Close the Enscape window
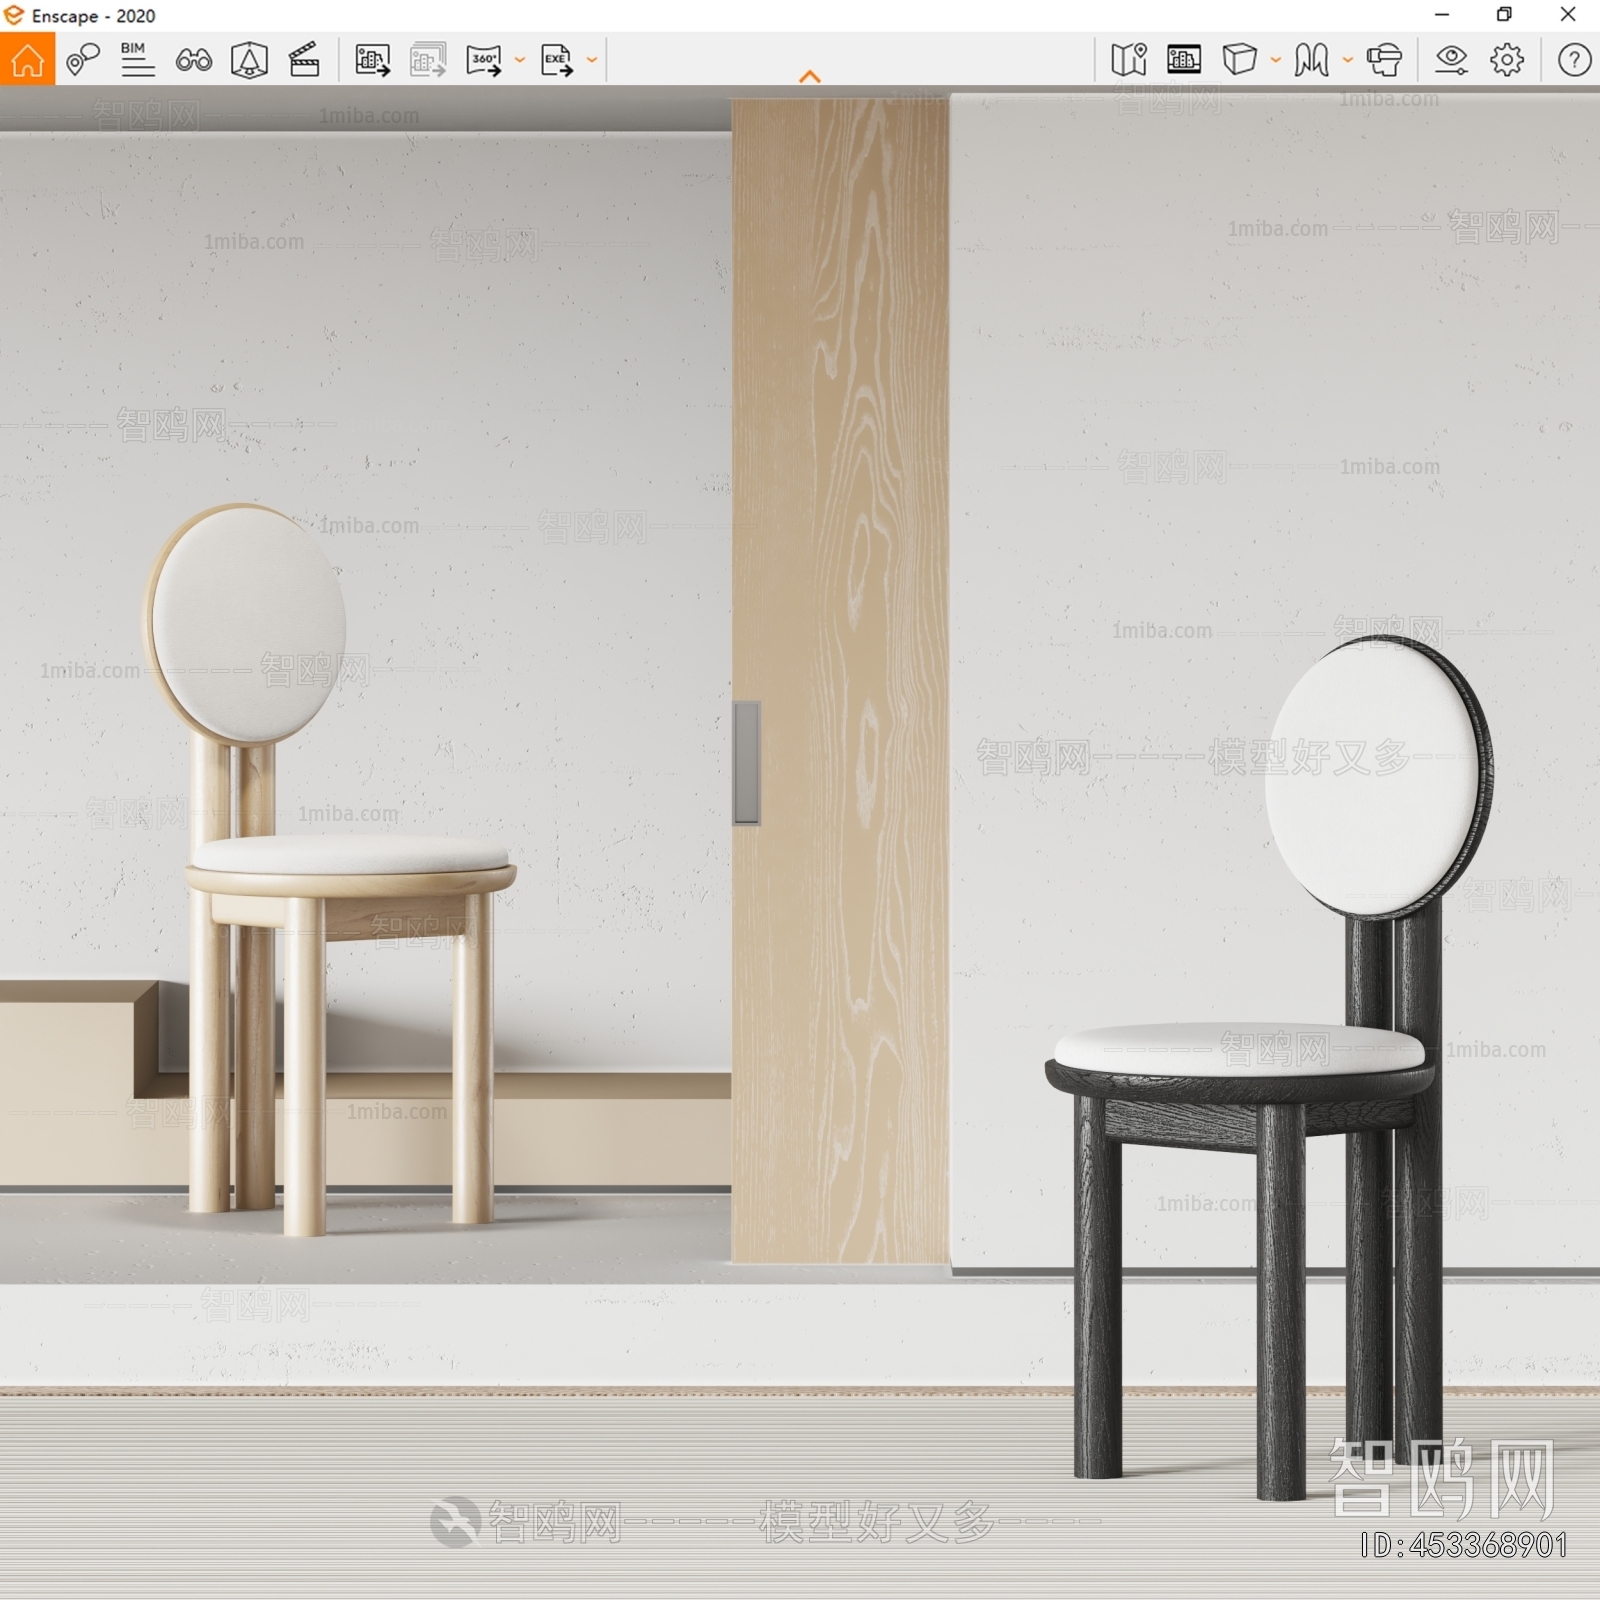The height and width of the screenshot is (1600, 1600). 1568,15
